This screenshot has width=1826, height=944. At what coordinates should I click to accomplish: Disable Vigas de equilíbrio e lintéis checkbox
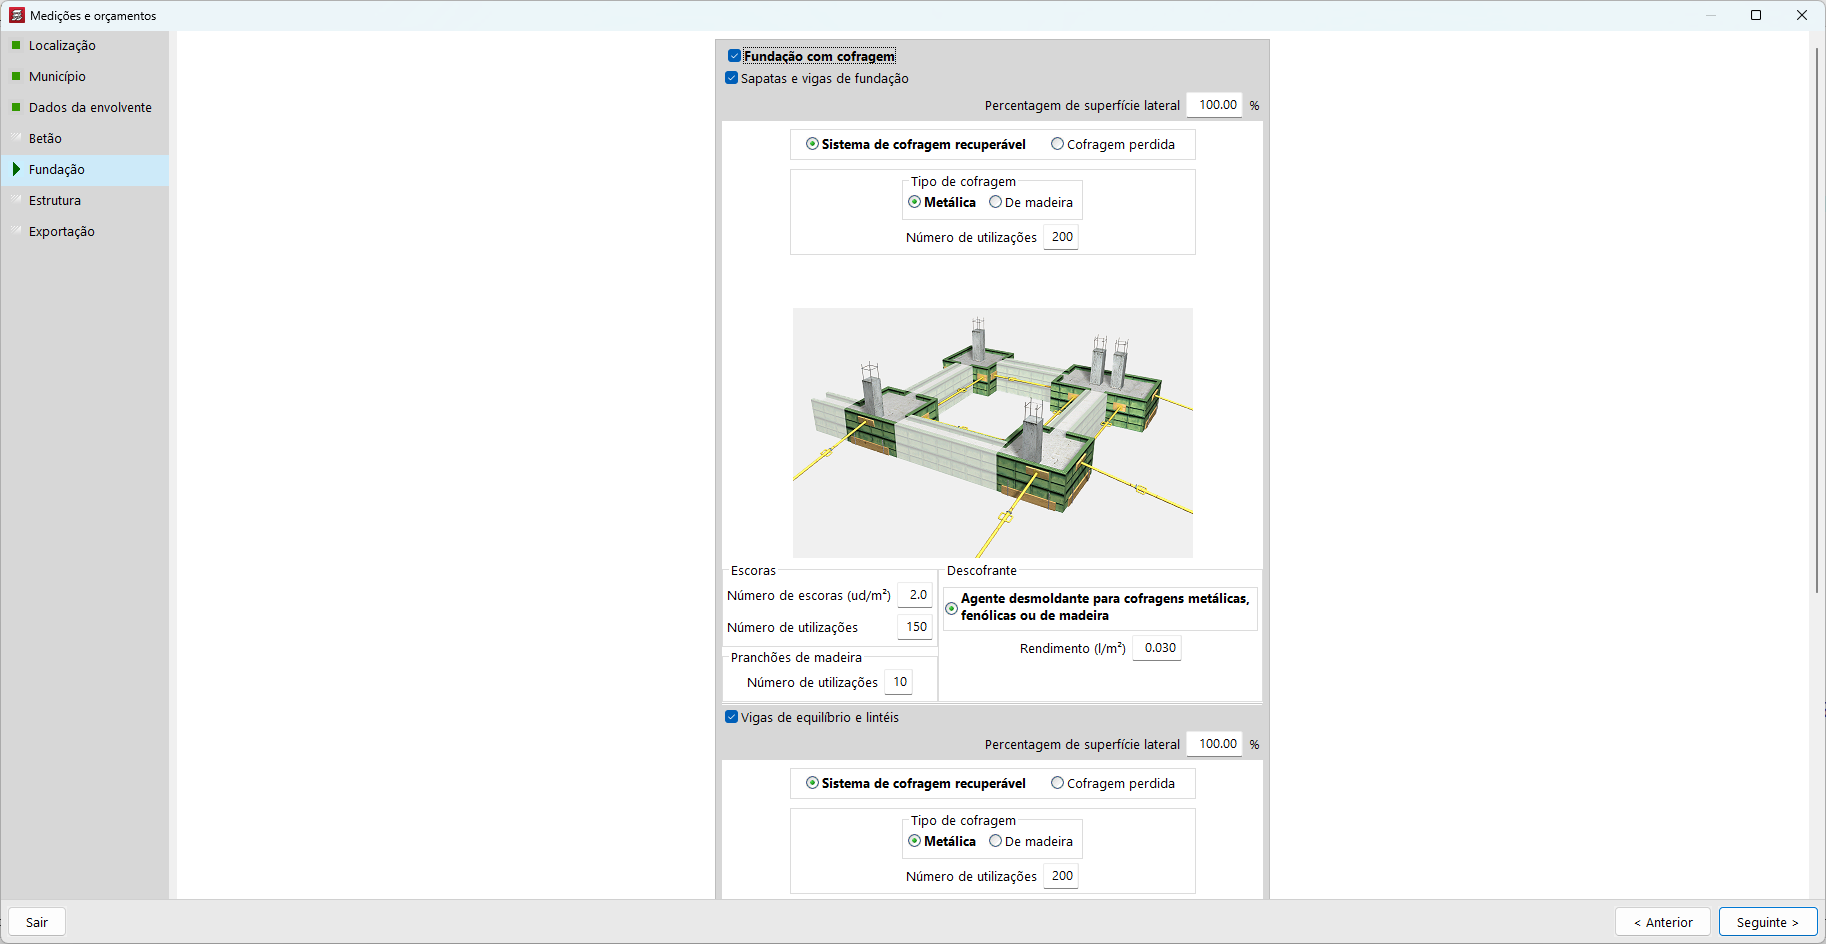point(732,717)
